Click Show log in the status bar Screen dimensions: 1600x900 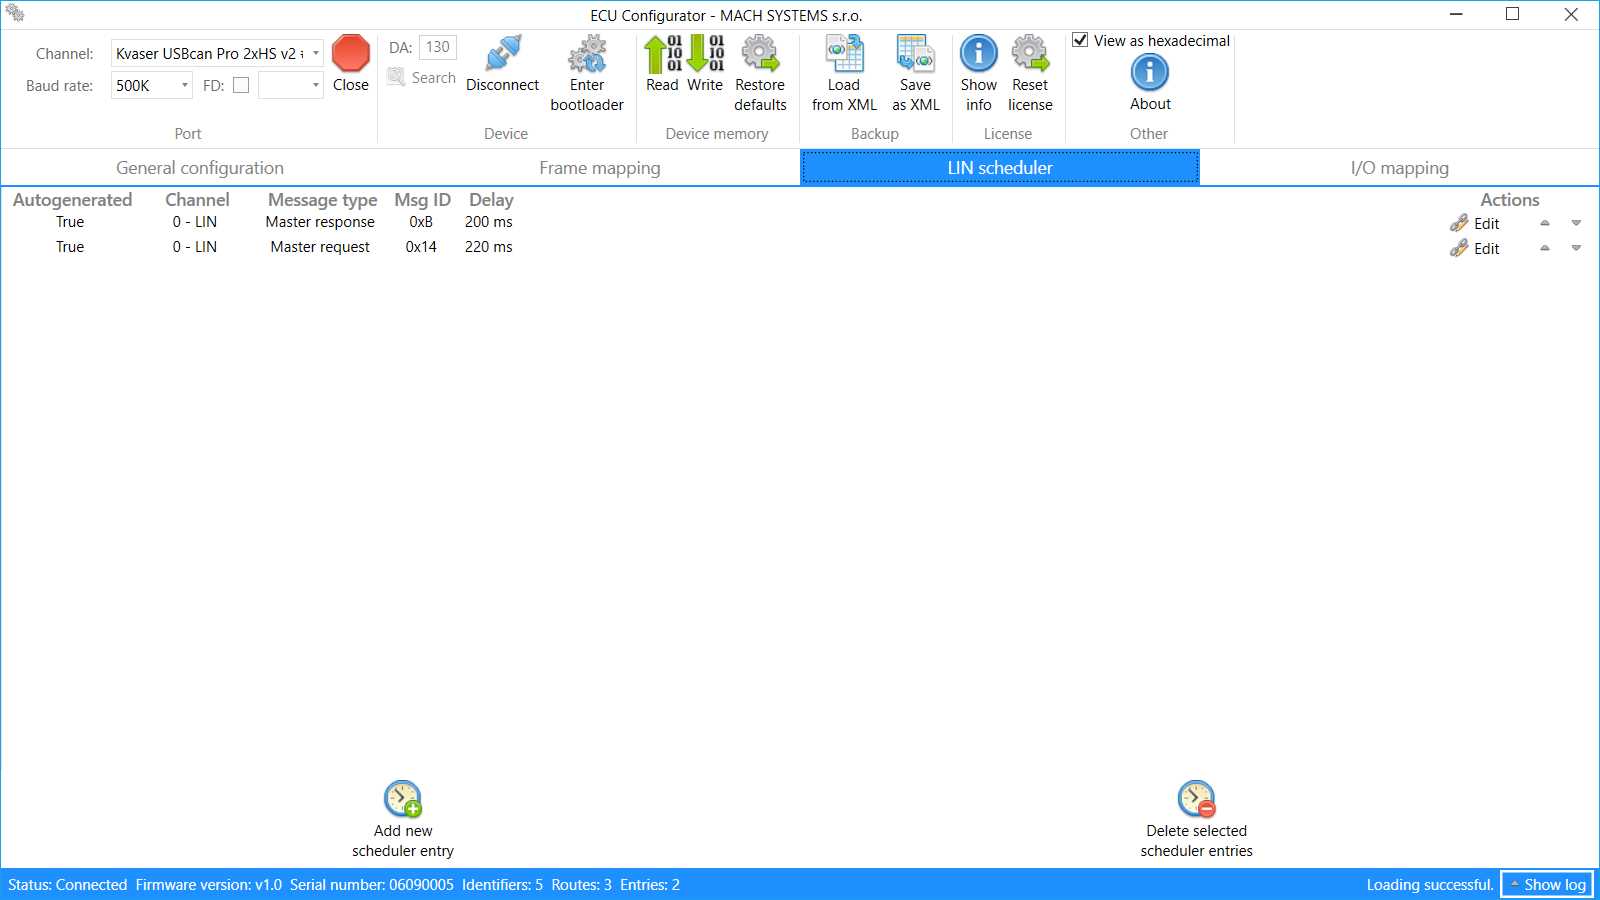point(1547,884)
